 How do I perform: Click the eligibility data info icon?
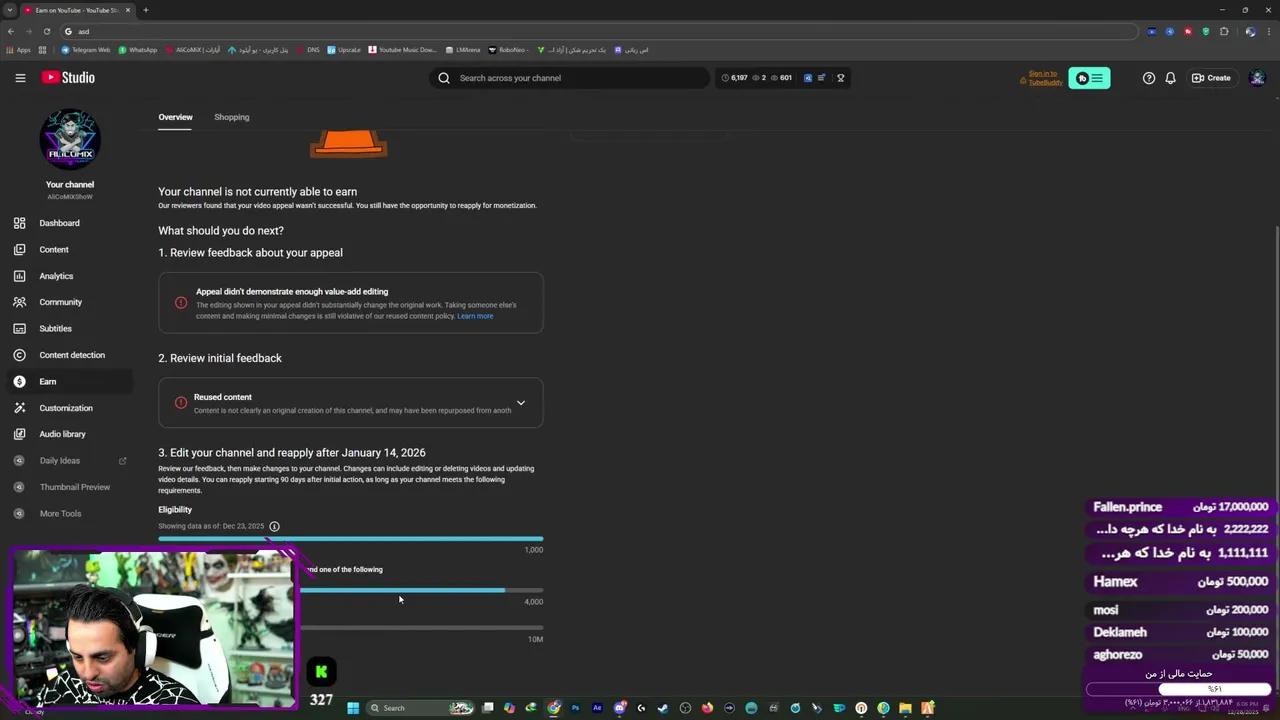(x=274, y=526)
